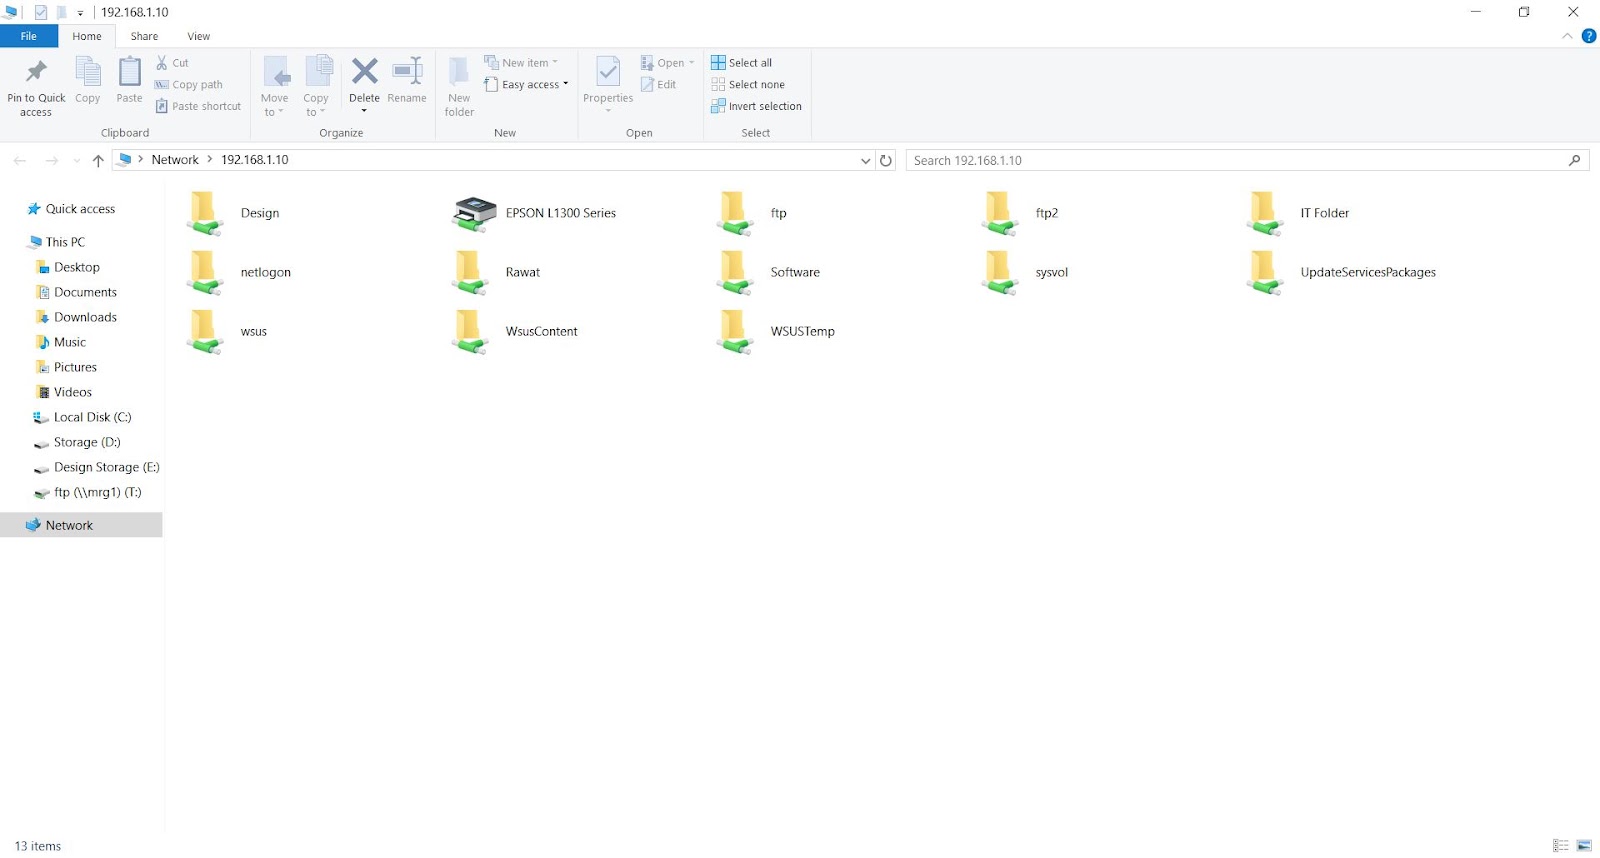
Task: Switch to Details view in status bar
Action: [x=1560, y=846]
